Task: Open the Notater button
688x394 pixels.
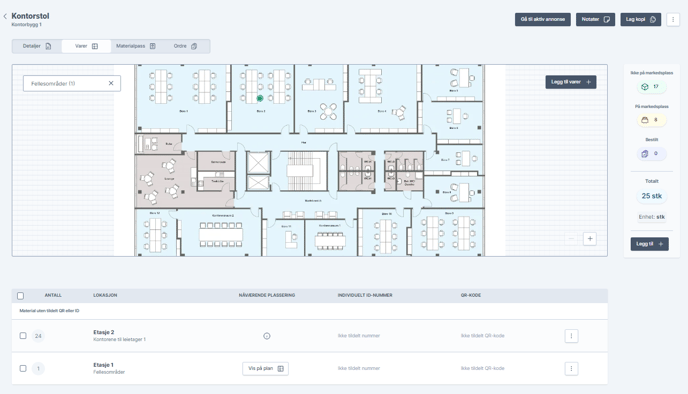Action: (x=595, y=19)
